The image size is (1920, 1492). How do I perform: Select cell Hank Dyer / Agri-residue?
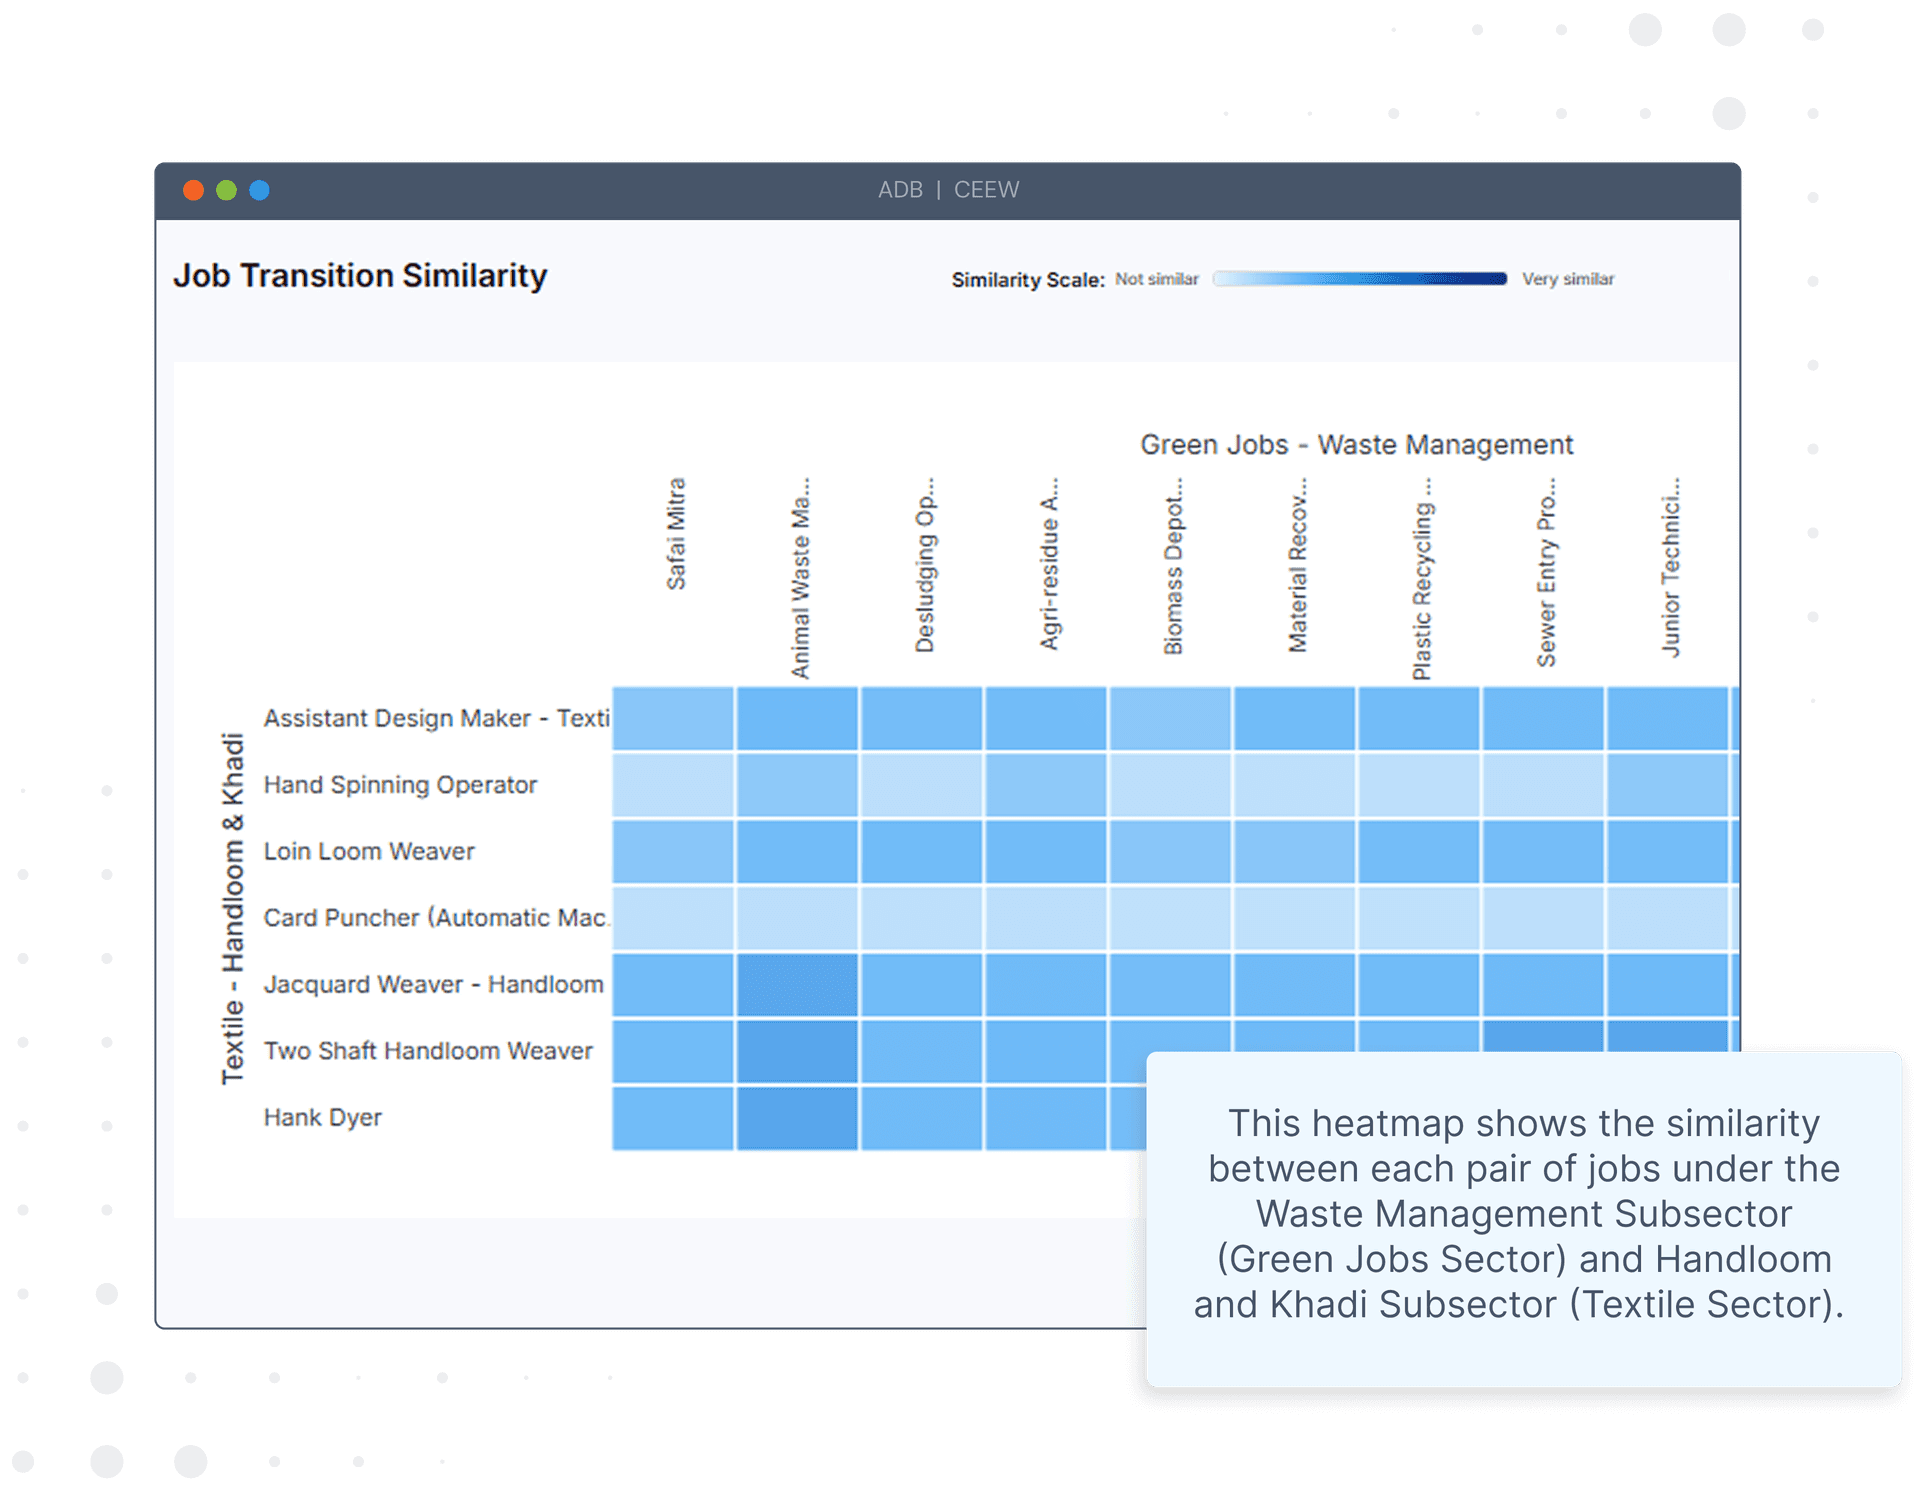(1045, 1118)
